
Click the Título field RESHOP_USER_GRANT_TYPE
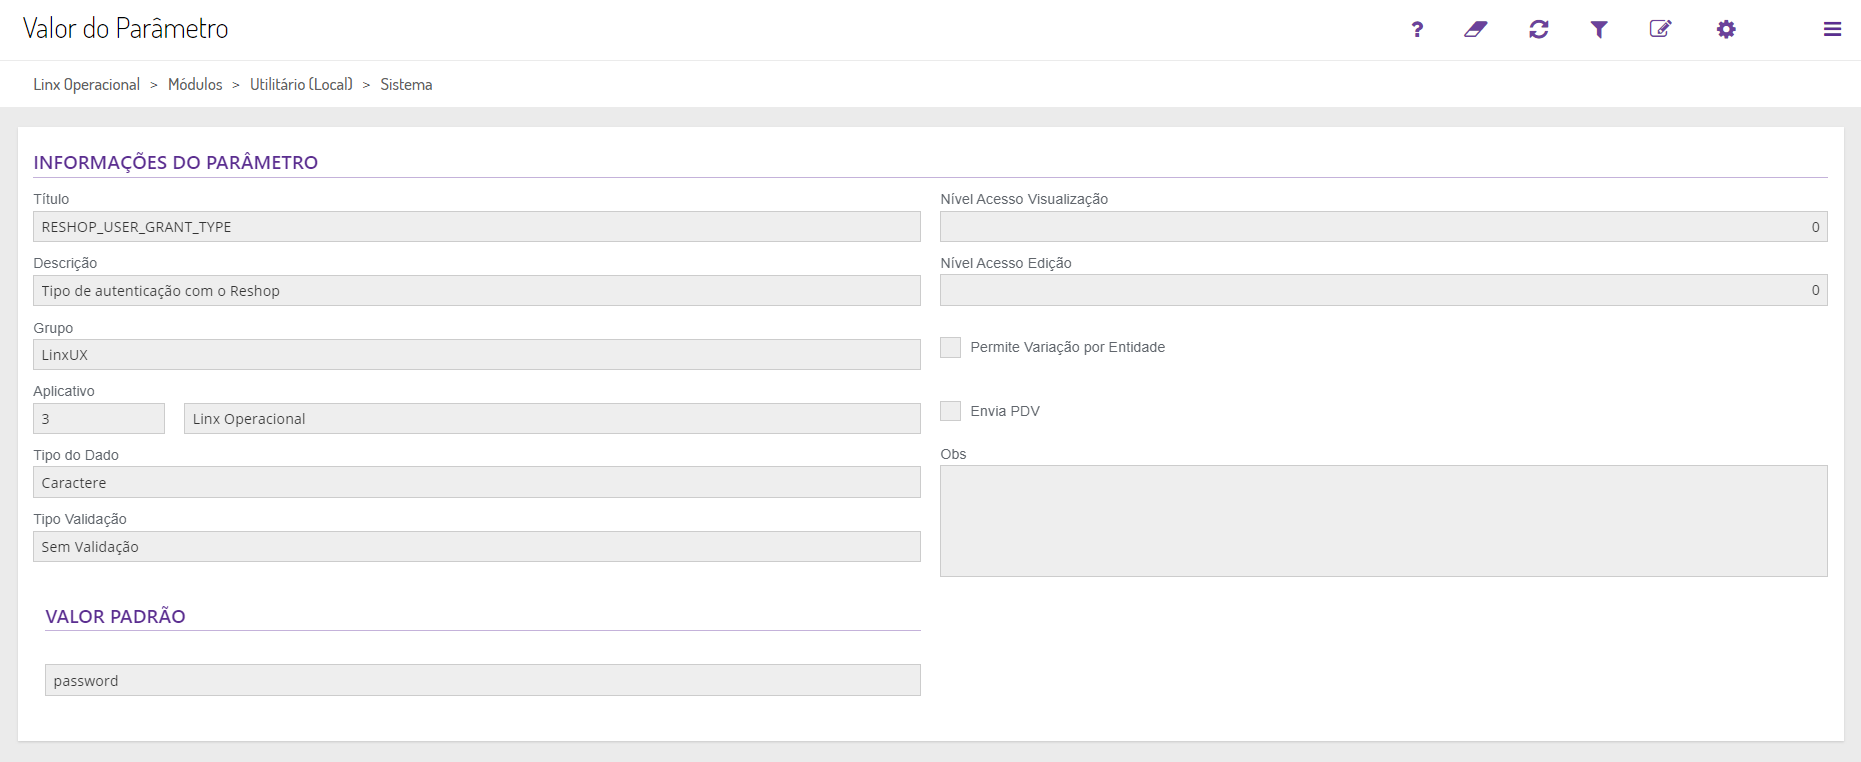click(476, 227)
